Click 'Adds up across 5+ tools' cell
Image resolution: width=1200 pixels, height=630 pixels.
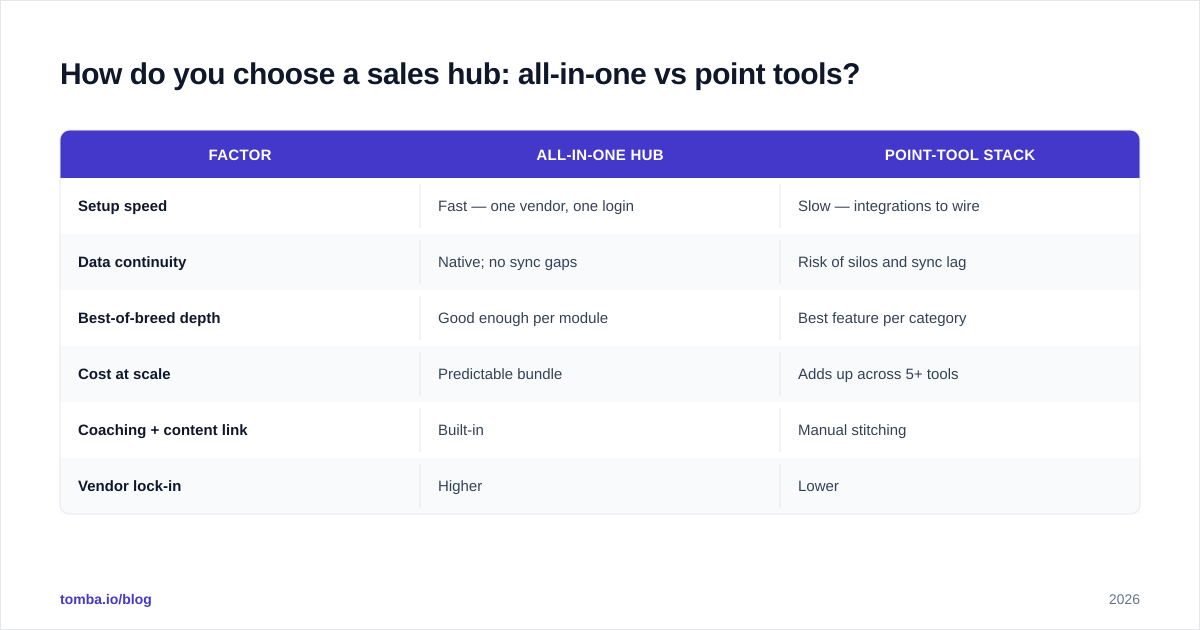(878, 374)
